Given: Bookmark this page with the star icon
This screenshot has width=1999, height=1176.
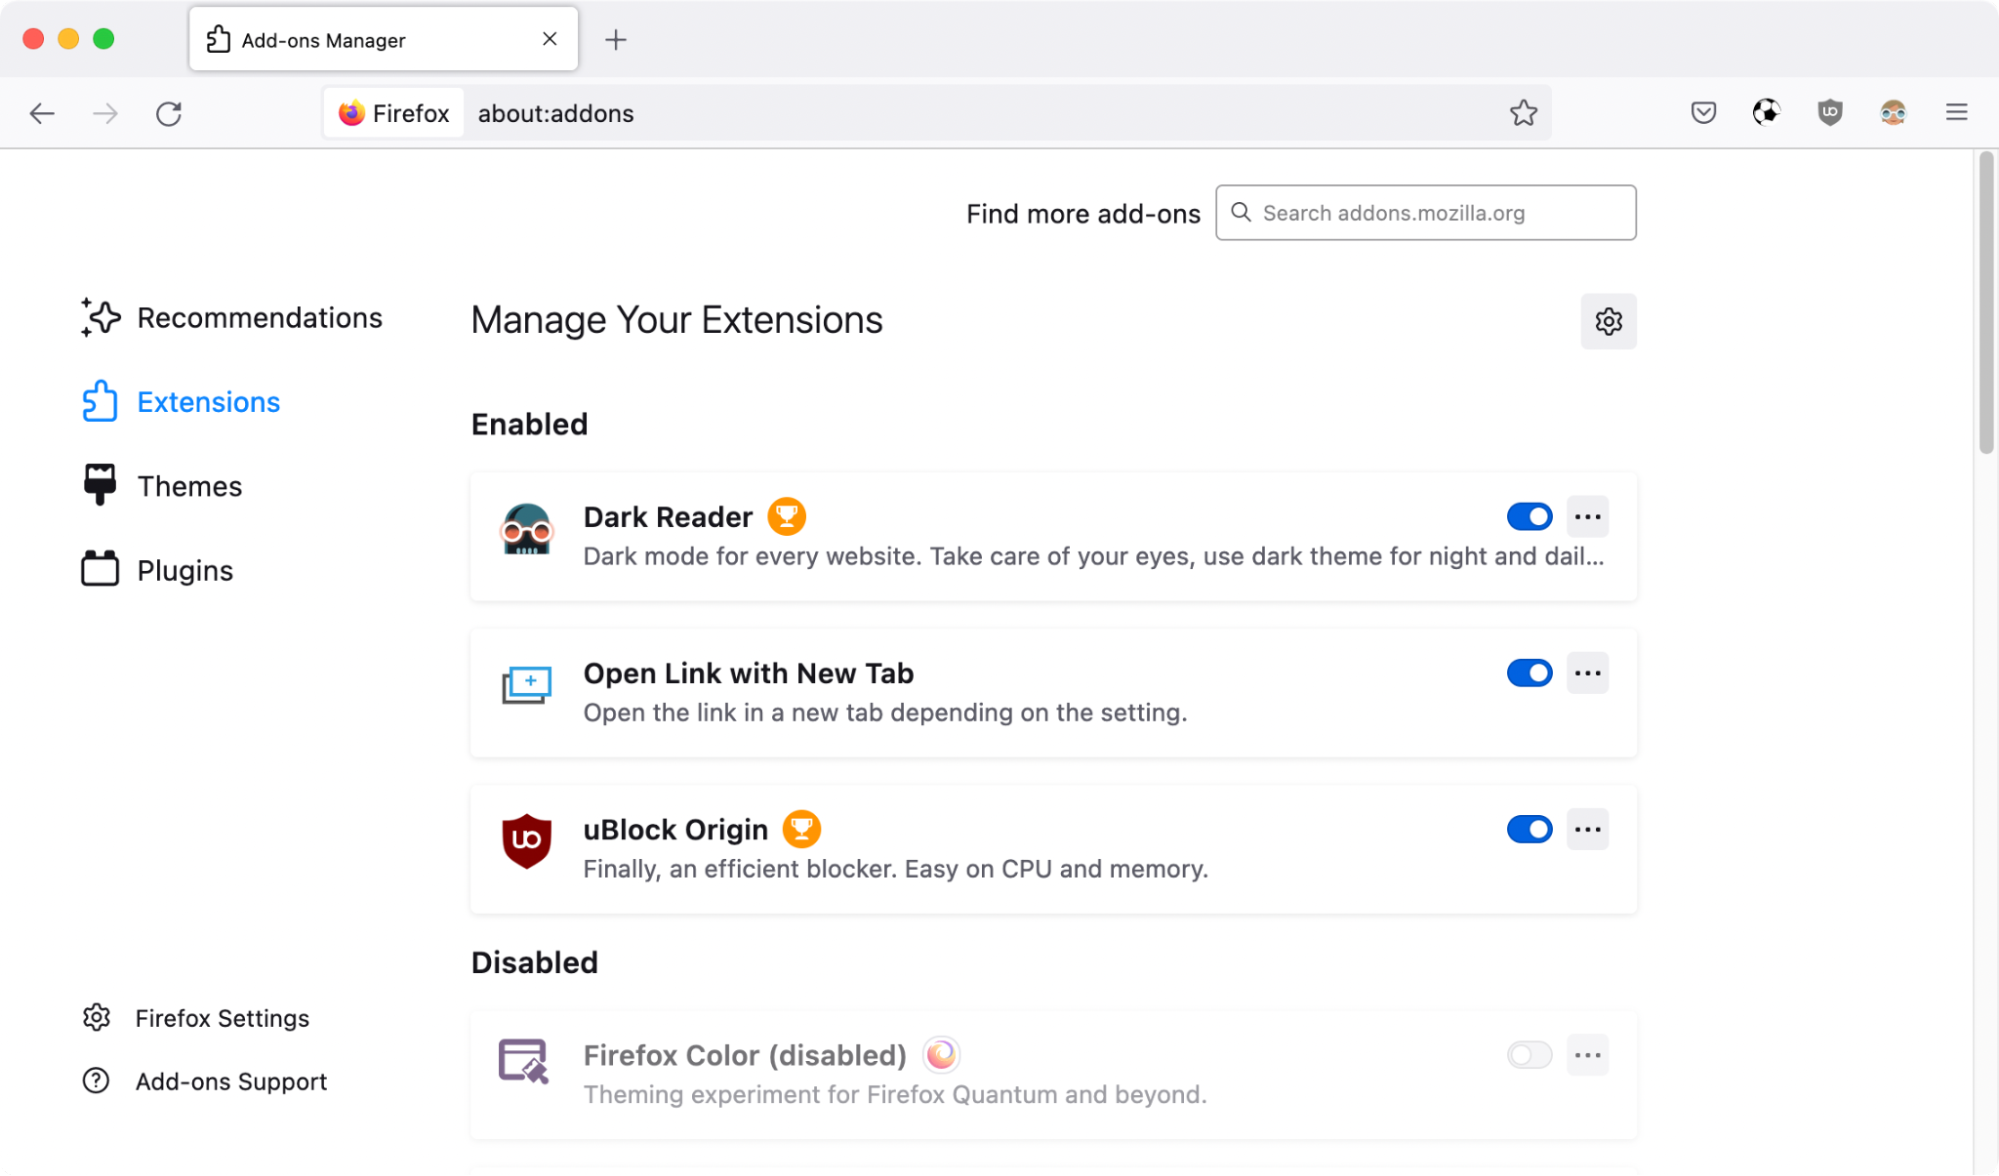Looking at the screenshot, I should pos(1523,113).
